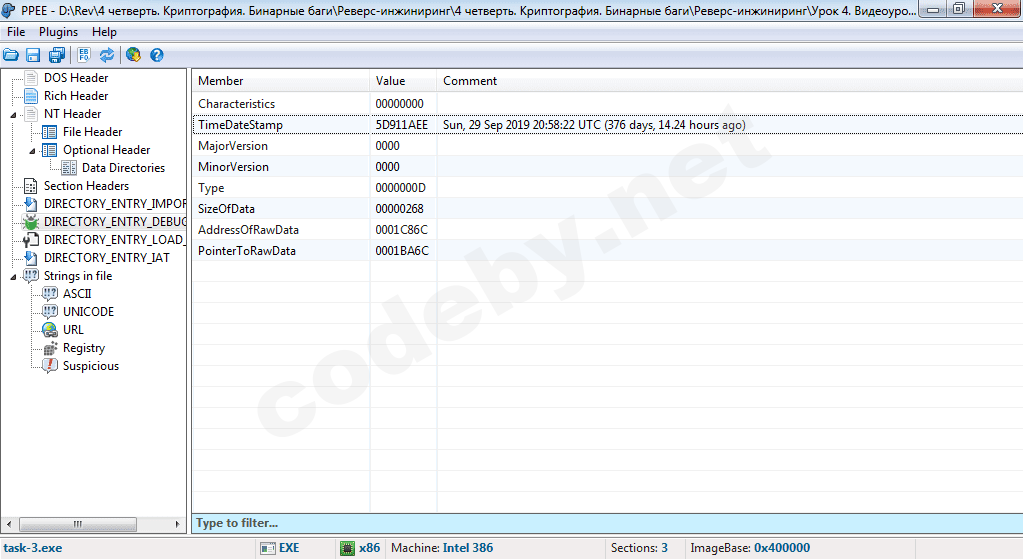Viewport: 1023px width, 560px height.
Task: Click the Registry cubes icon
Action: [50, 348]
